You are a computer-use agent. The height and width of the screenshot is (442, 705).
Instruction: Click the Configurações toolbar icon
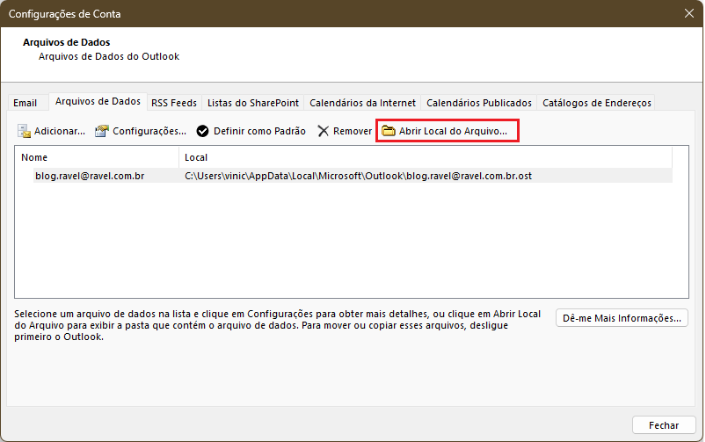tap(102, 131)
